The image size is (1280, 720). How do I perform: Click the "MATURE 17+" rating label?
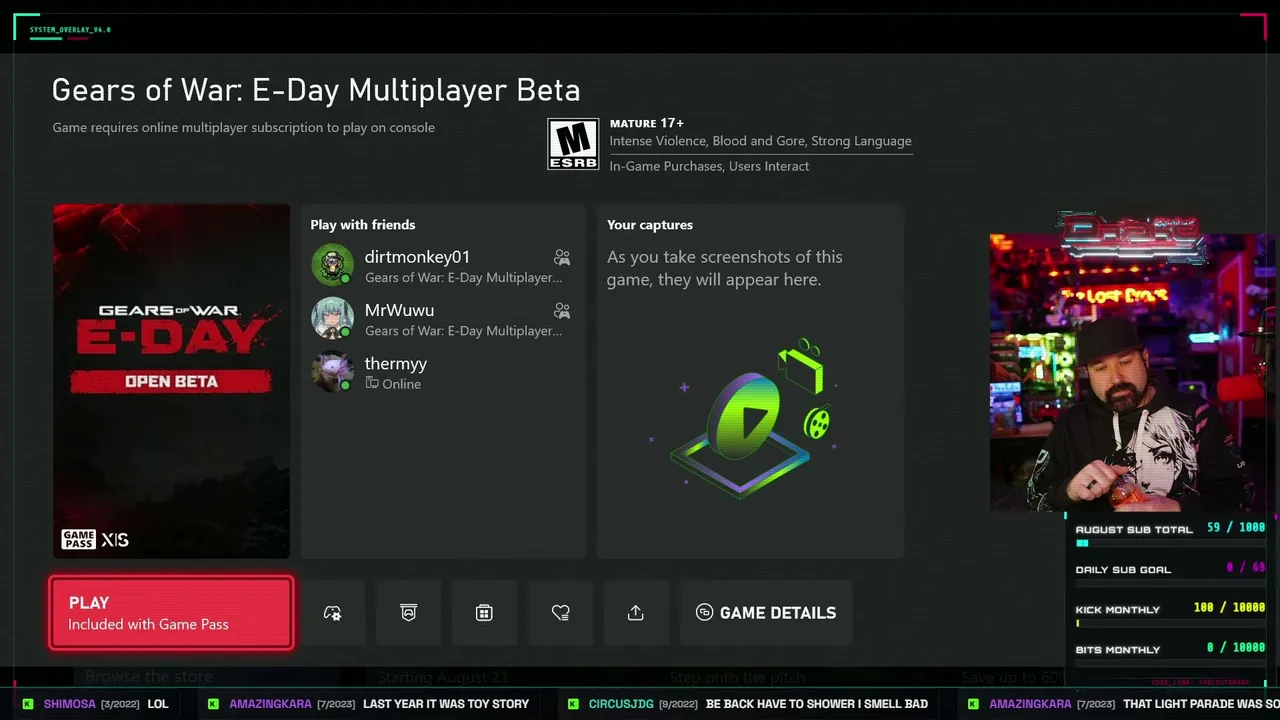[647, 123]
